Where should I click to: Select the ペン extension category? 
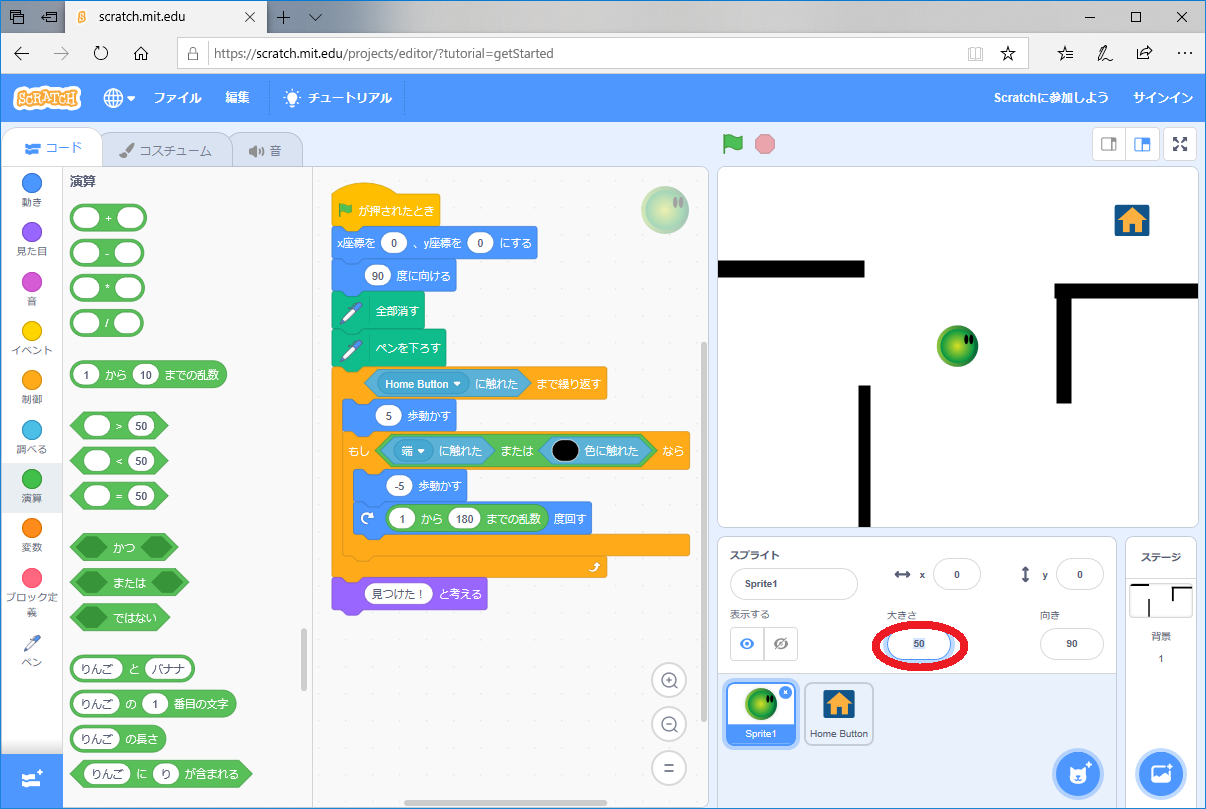(32, 649)
